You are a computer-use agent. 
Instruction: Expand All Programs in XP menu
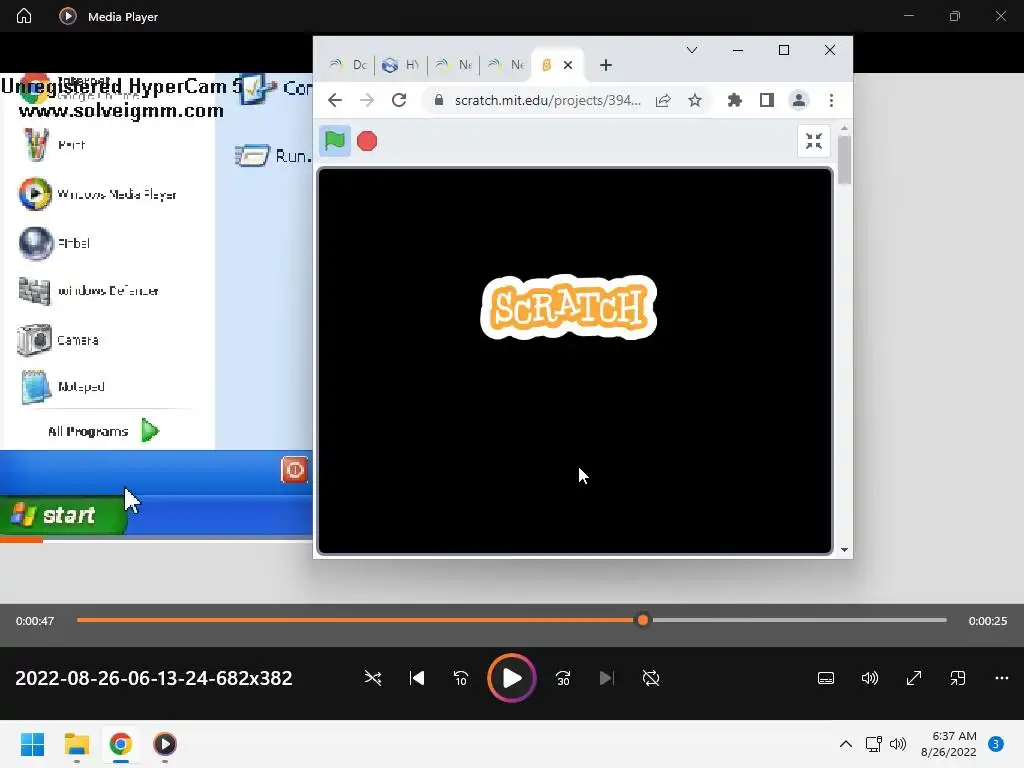click(x=103, y=431)
